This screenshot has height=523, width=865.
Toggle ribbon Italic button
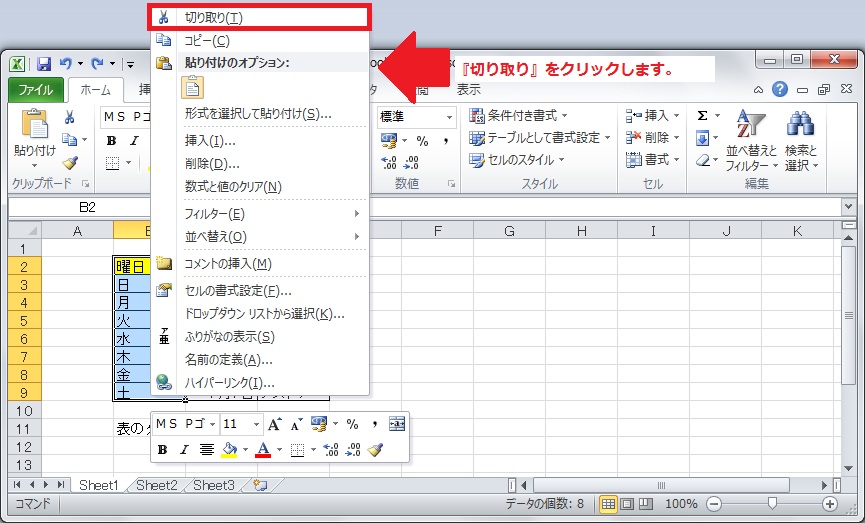(x=134, y=141)
